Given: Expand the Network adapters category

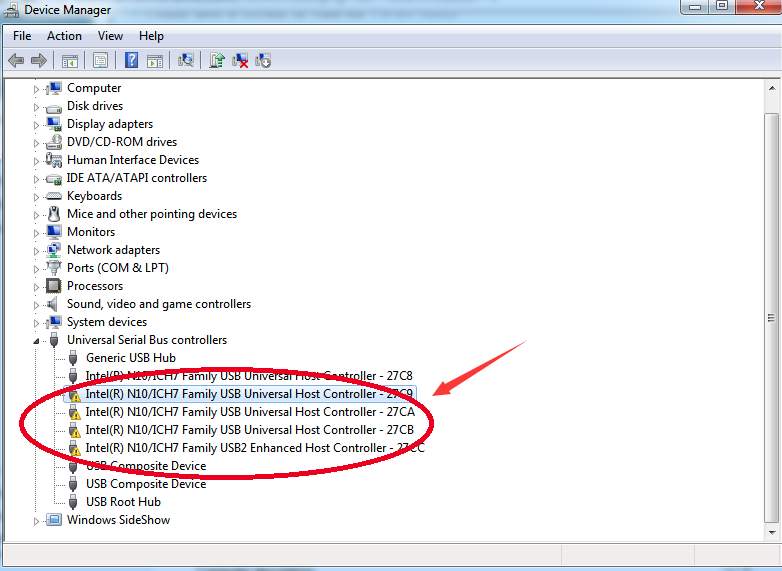Looking at the screenshot, I should [x=38, y=250].
